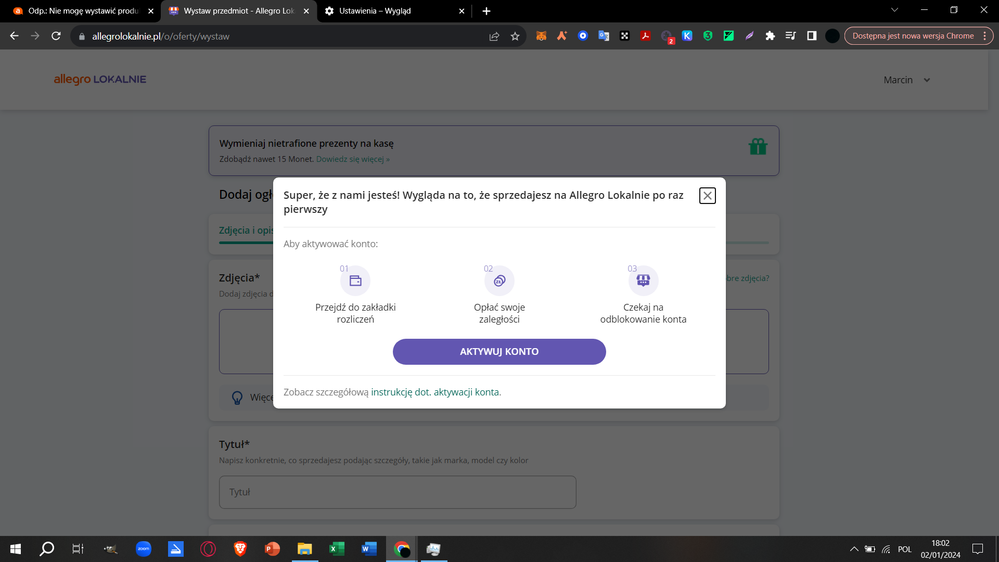Open the blue K extension icon
The height and width of the screenshot is (562, 999).
tap(687, 36)
